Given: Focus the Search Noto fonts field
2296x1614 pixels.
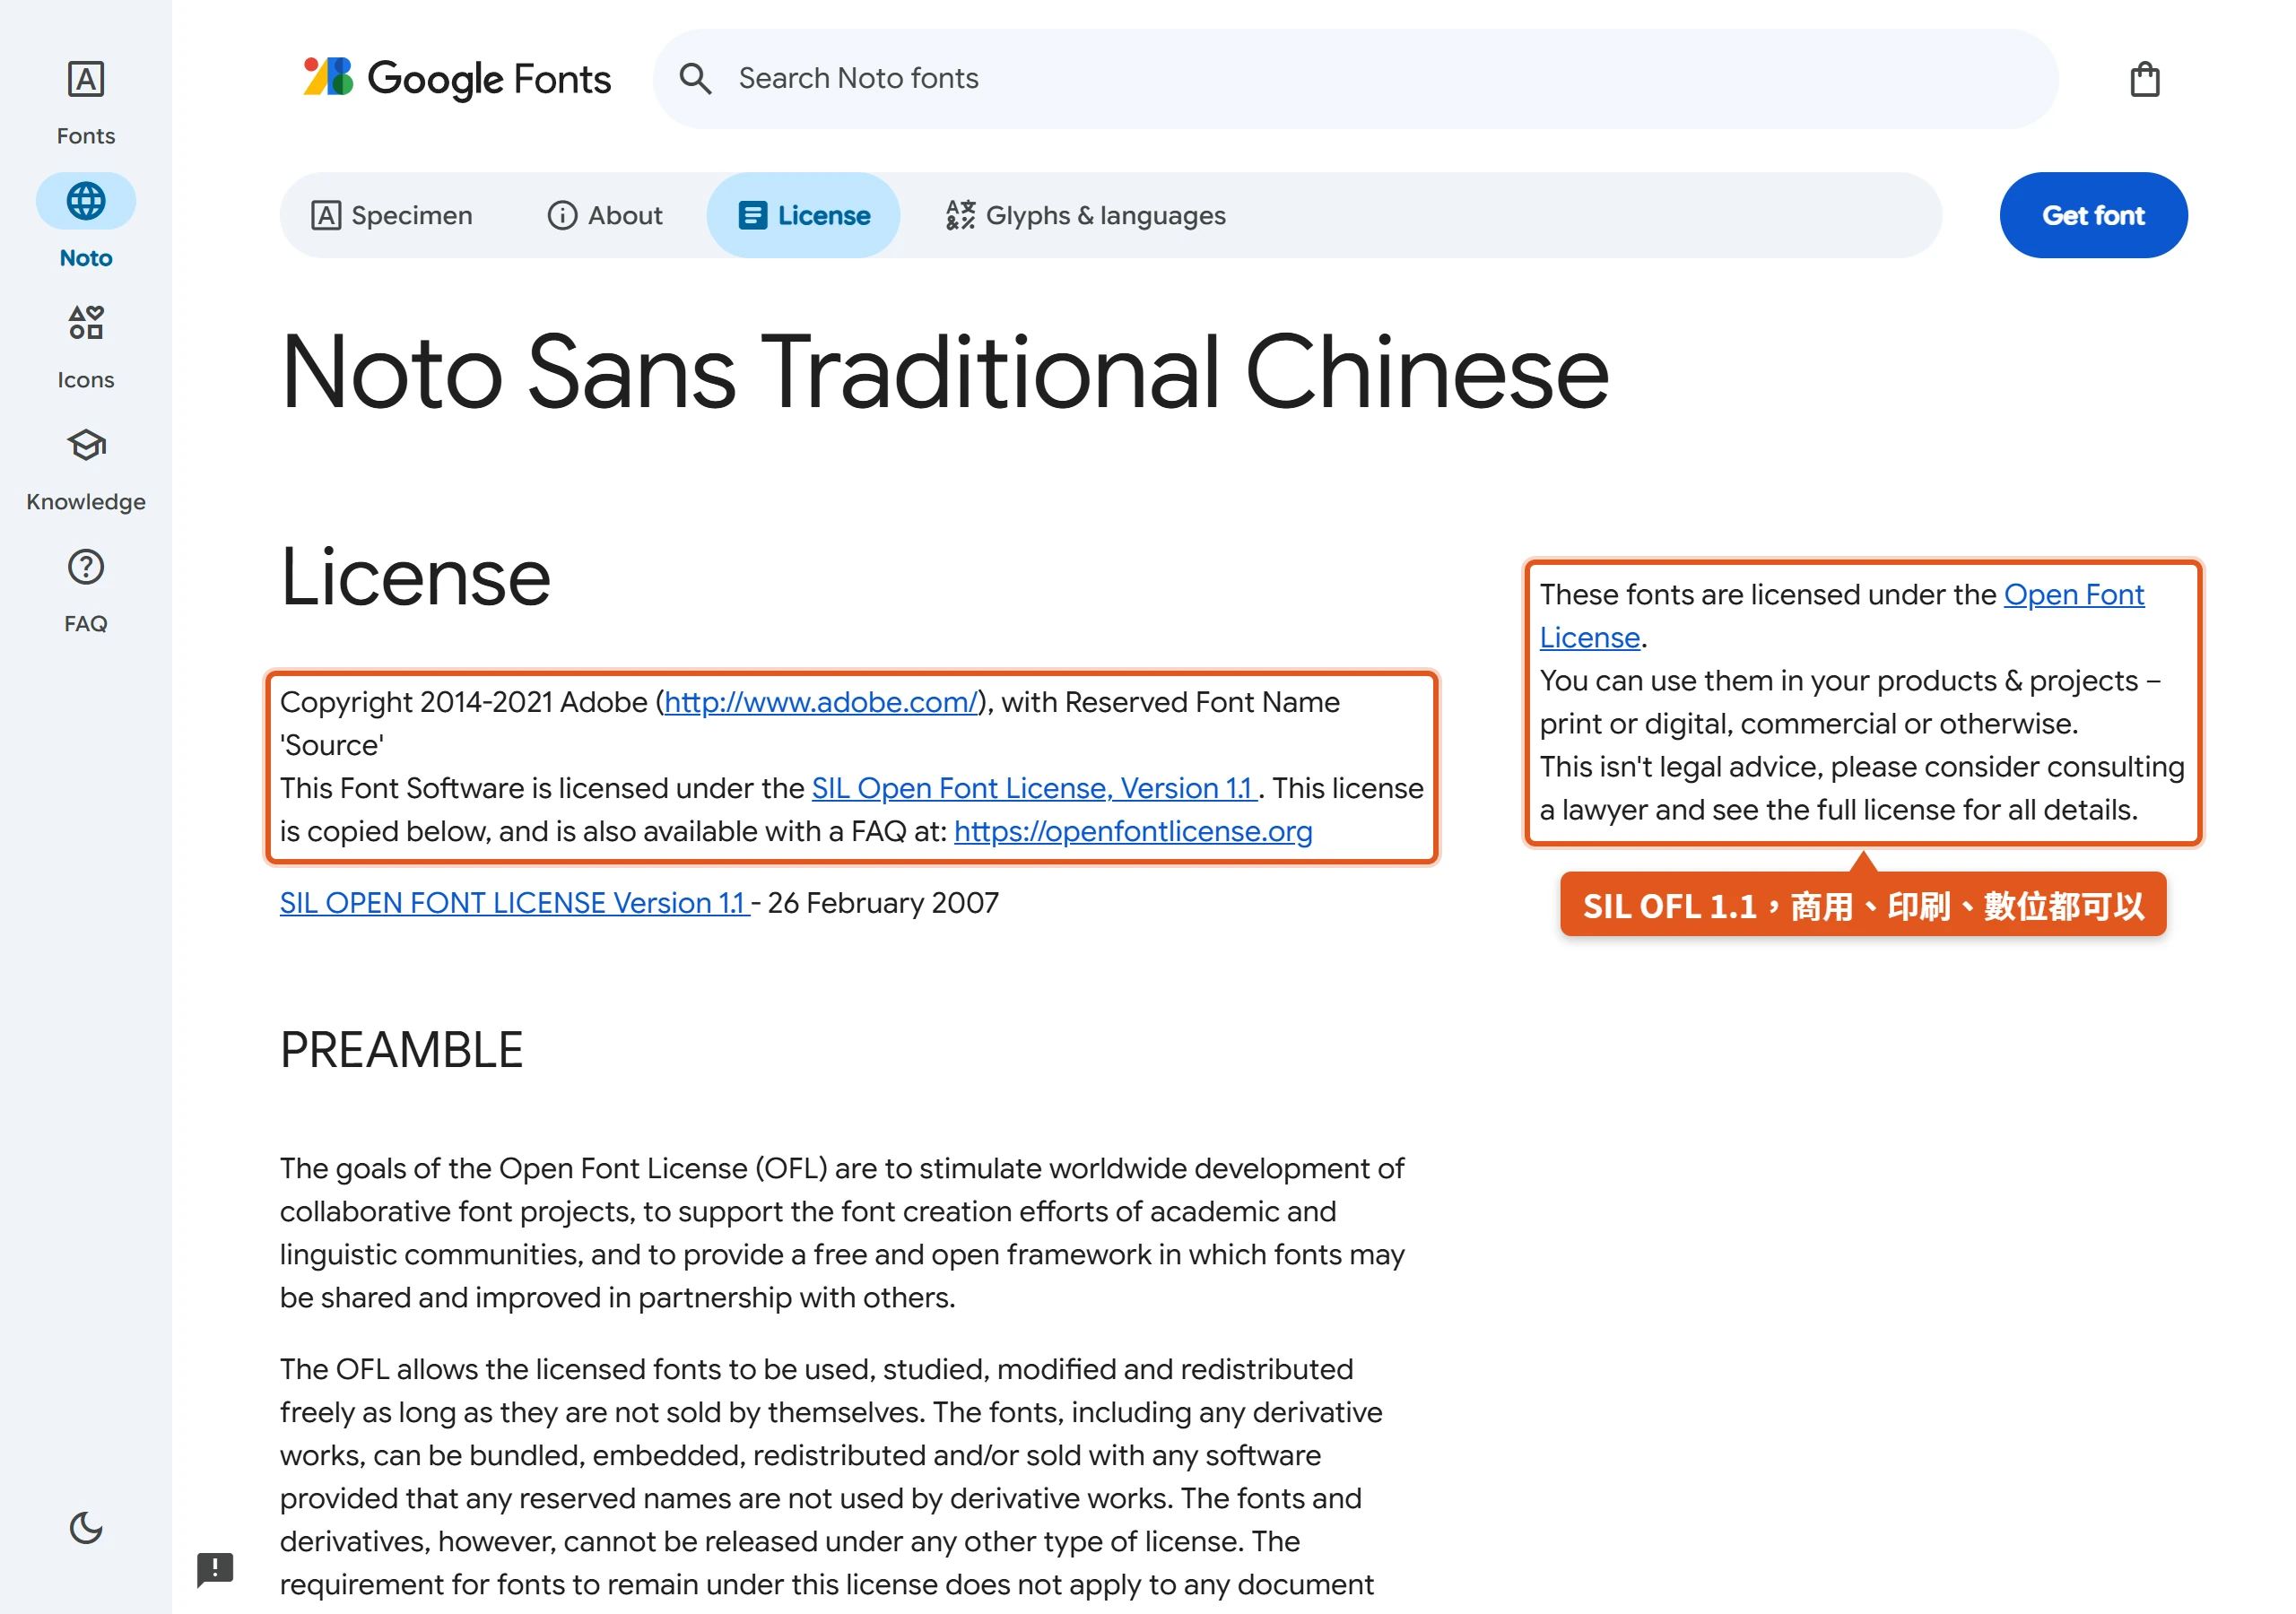Looking at the screenshot, I should pyautogui.click(x=1355, y=78).
